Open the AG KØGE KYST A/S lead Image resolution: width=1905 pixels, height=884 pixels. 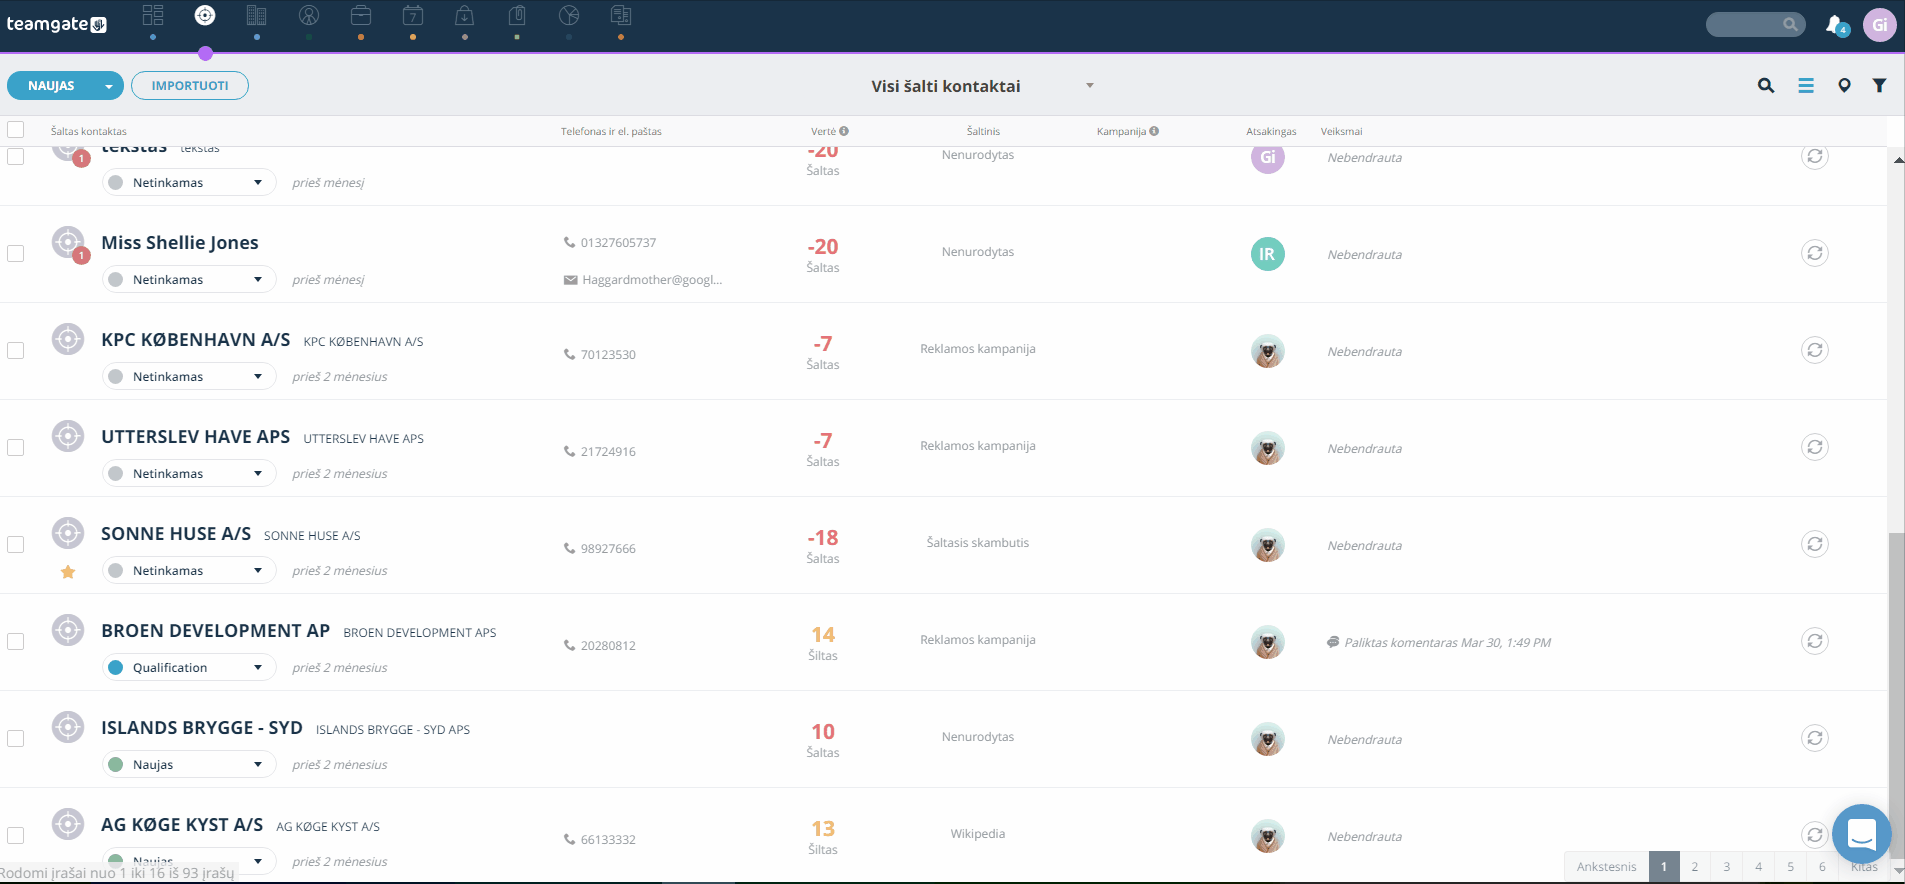pos(182,825)
